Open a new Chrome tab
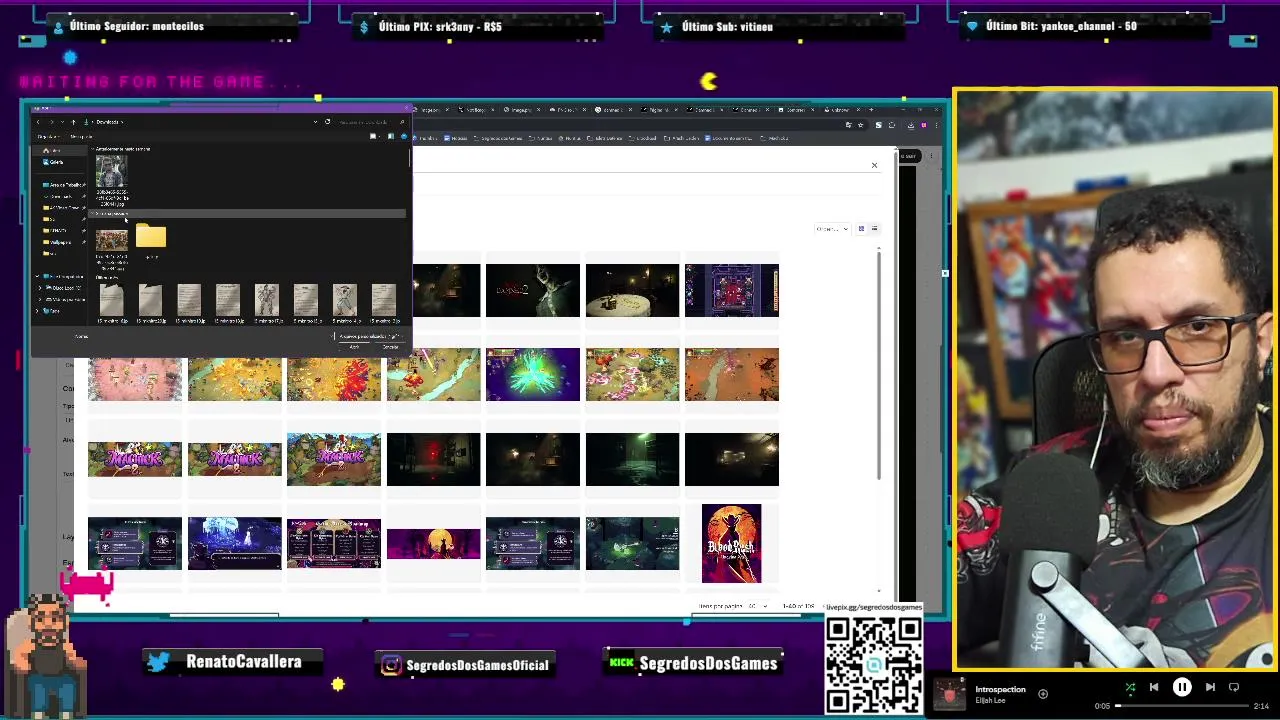This screenshot has width=1280, height=720. tap(871, 109)
